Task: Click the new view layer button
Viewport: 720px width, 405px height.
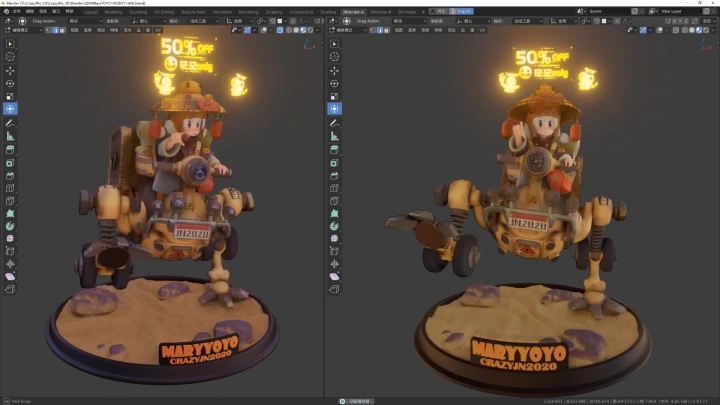Action: pyautogui.click(x=707, y=11)
